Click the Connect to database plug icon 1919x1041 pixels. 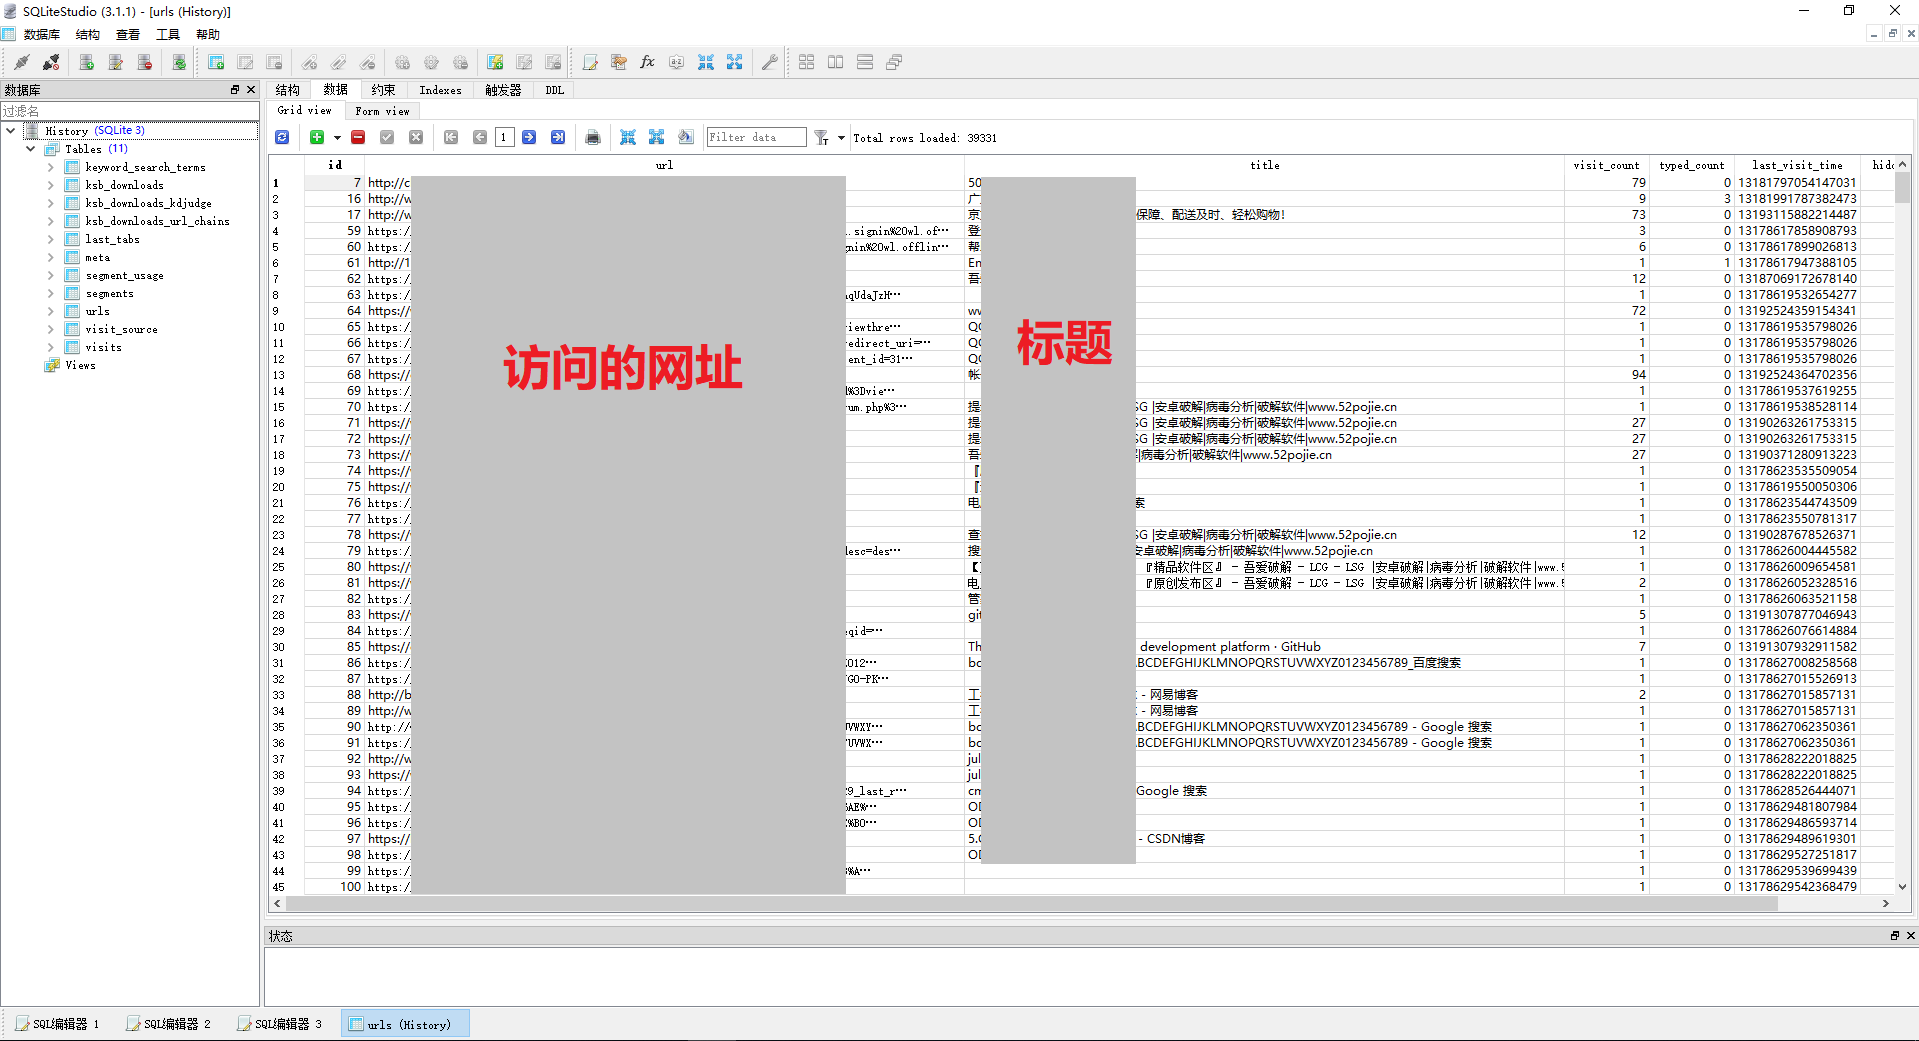pyautogui.click(x=21, y=62)
